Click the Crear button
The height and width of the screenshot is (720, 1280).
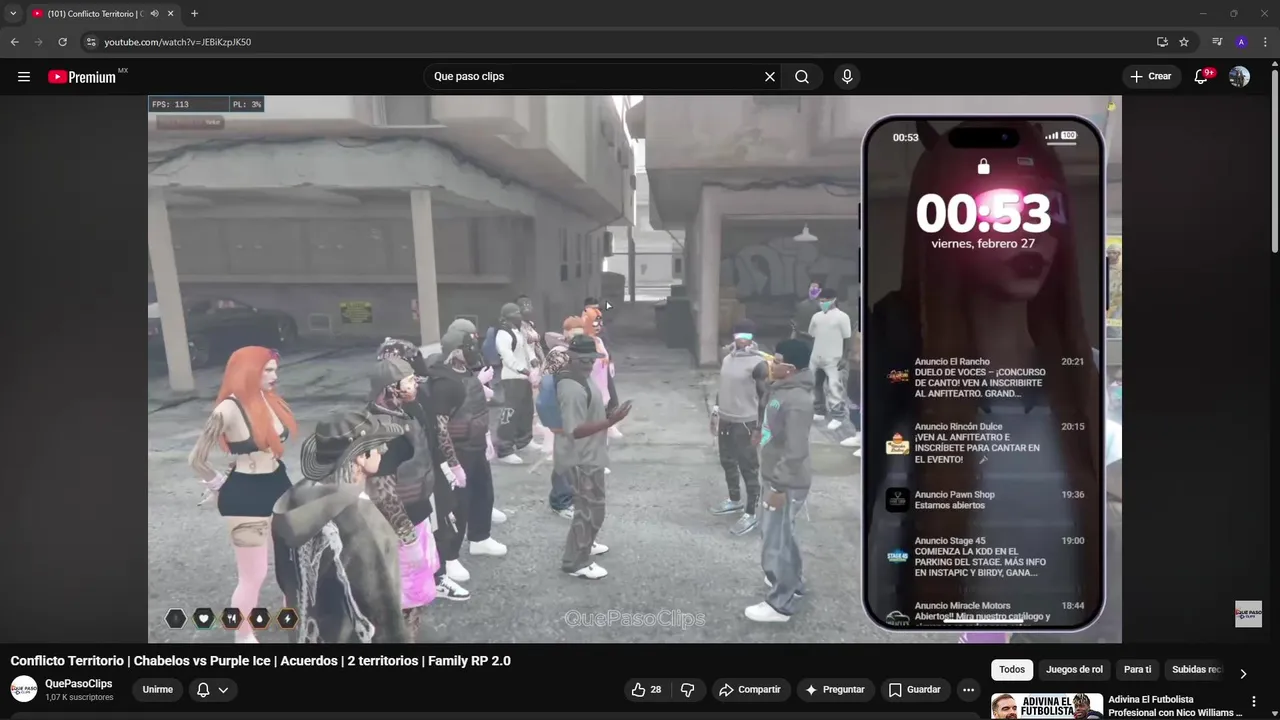[x=1150, y=77]
